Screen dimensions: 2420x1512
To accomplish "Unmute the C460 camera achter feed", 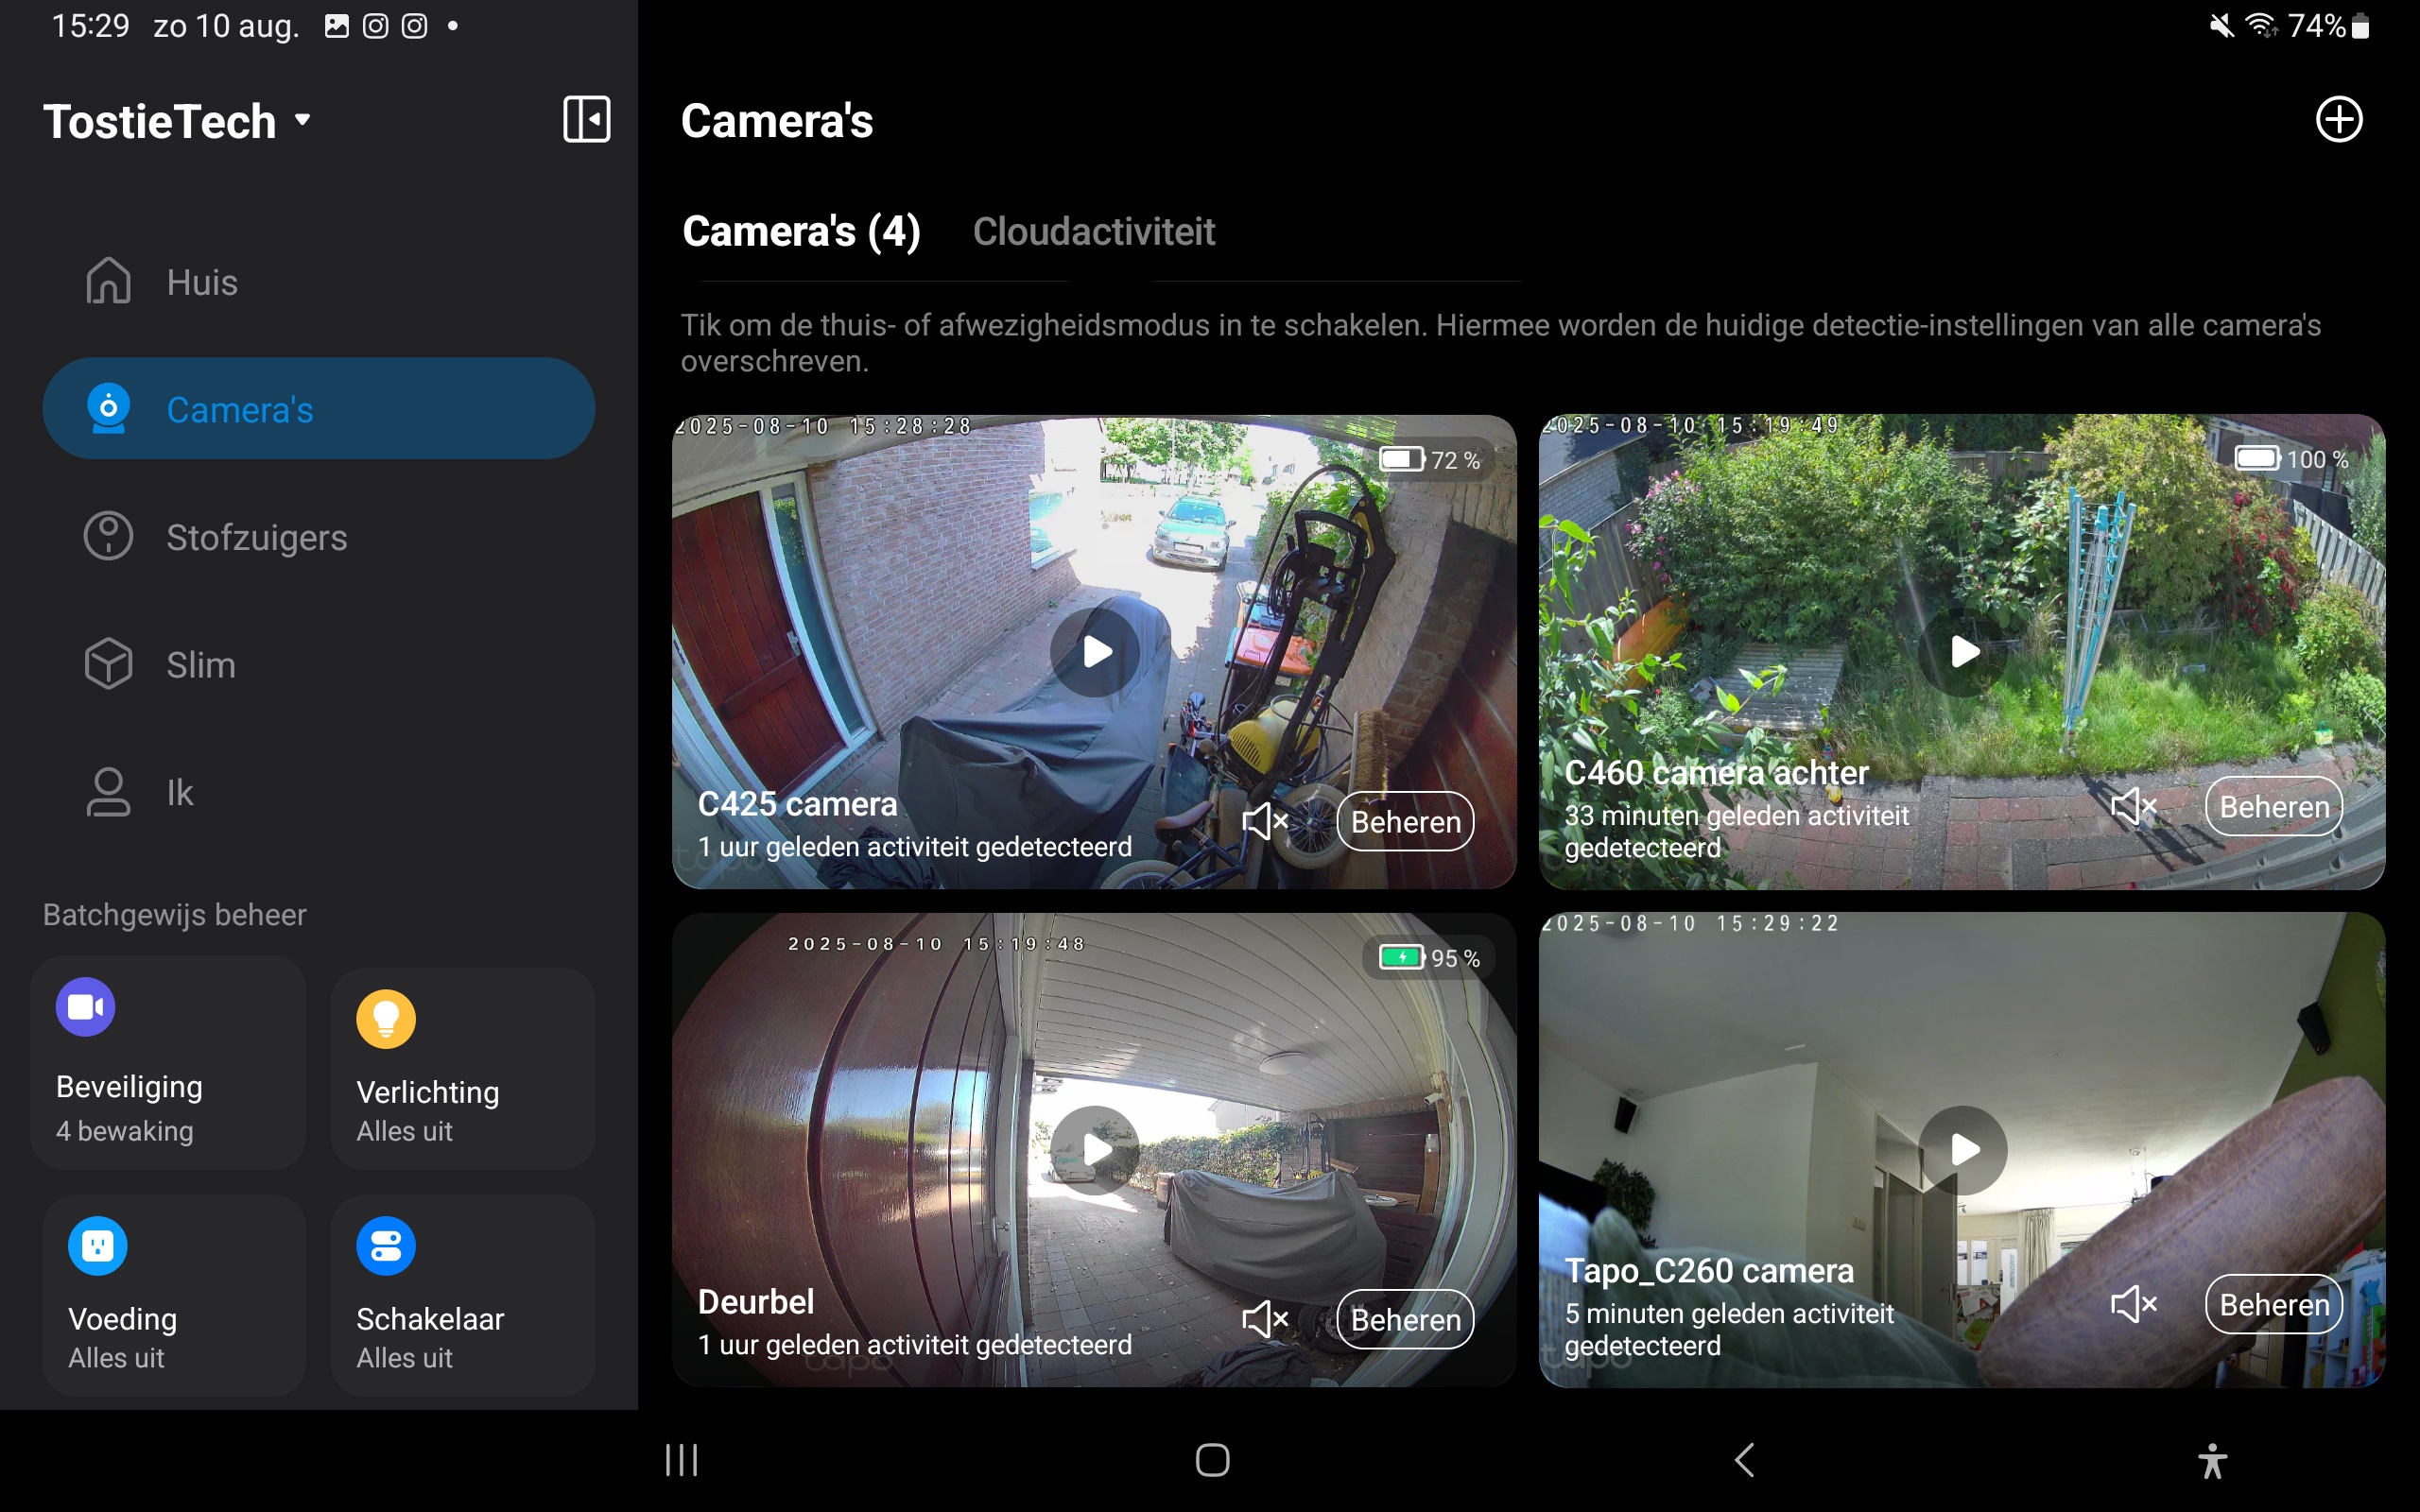I will [2133, 805].
